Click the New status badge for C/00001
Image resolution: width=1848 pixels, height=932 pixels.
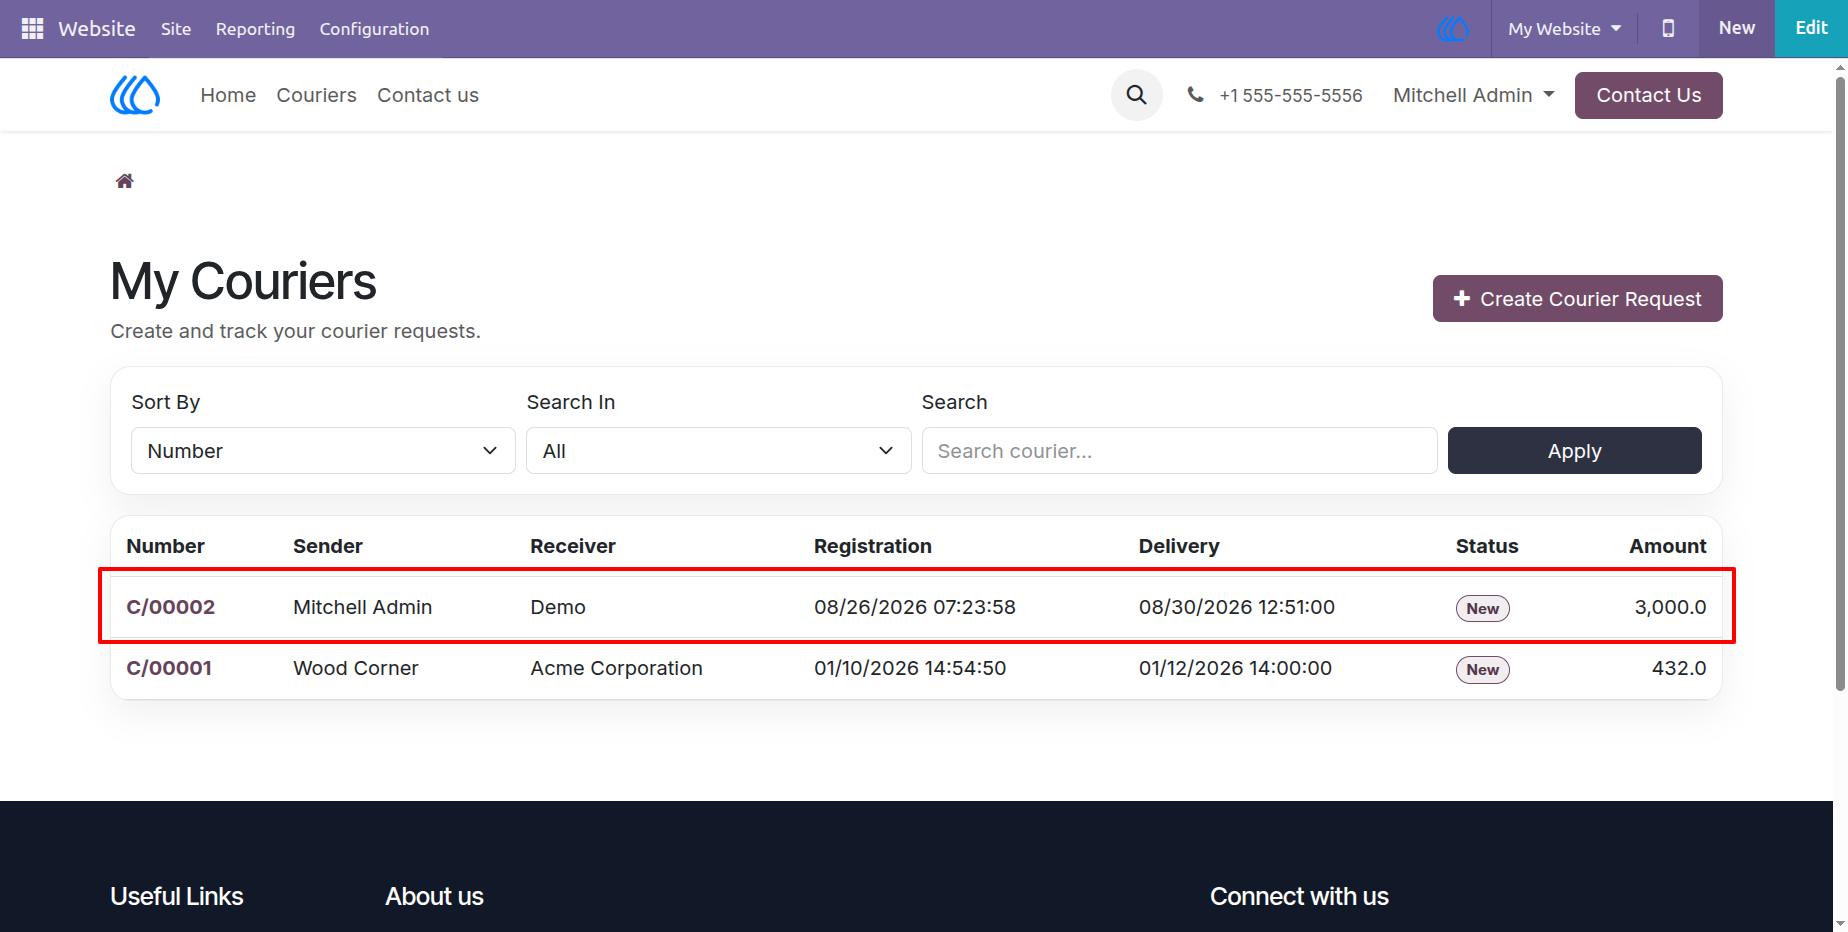click(x=1482, y=669)
